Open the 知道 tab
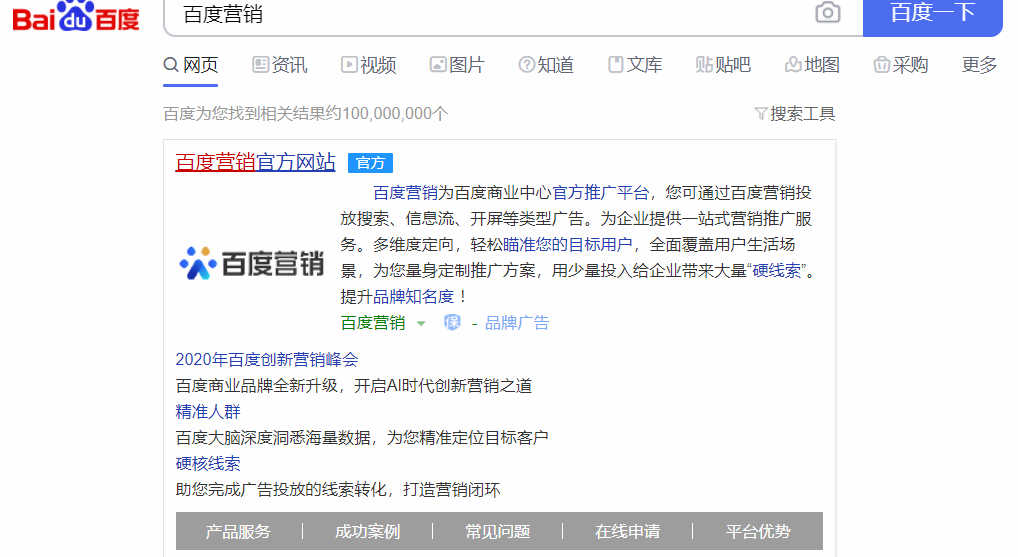Image resolution: width=1018 pixels, height=557 pixels. [x=545, y=65]
